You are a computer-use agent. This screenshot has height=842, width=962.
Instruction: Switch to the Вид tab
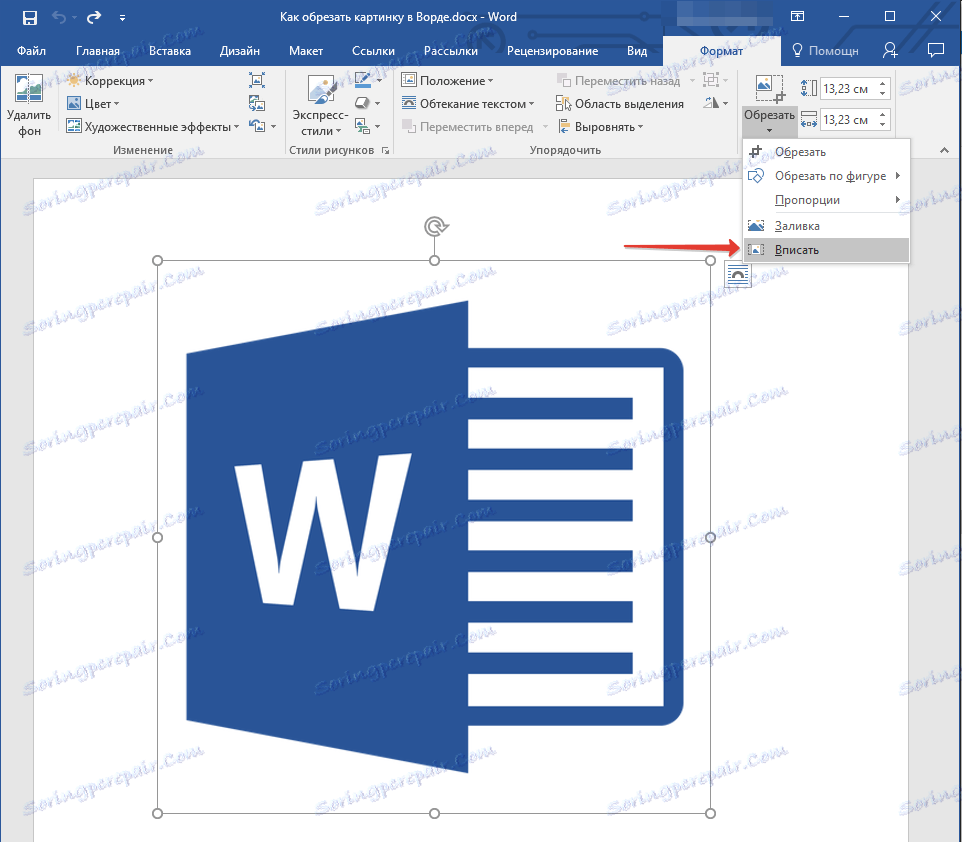click(x=637, y=51)
